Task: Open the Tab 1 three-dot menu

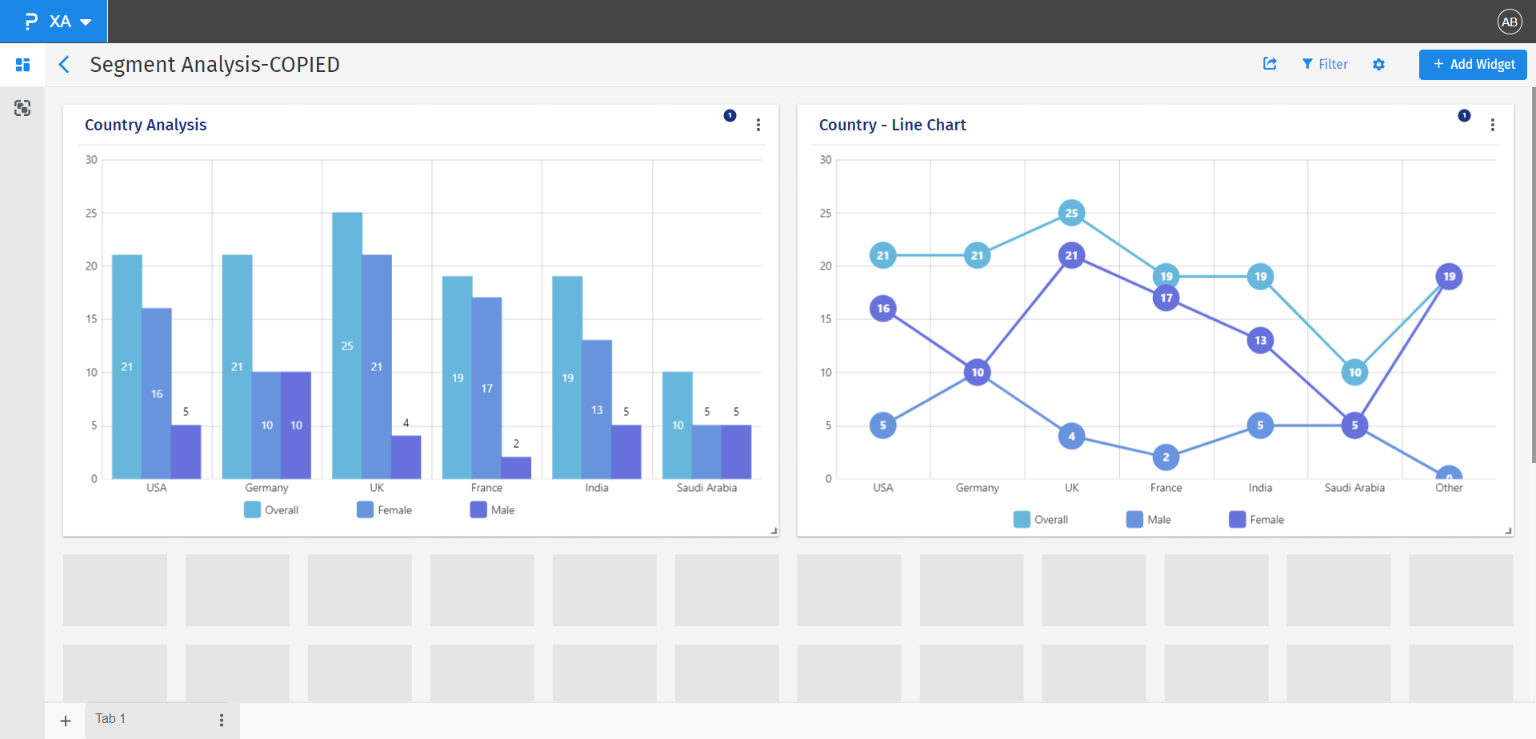Action: click(221, 720)
